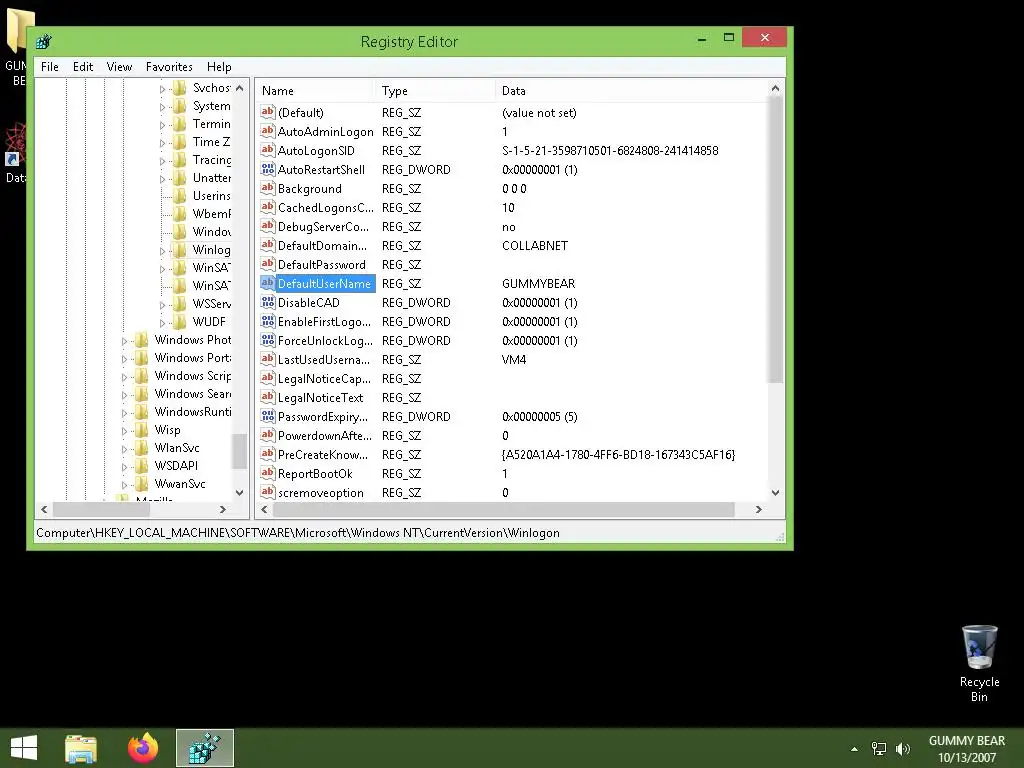Click the clock date in the taskbar

pos(967,758)
